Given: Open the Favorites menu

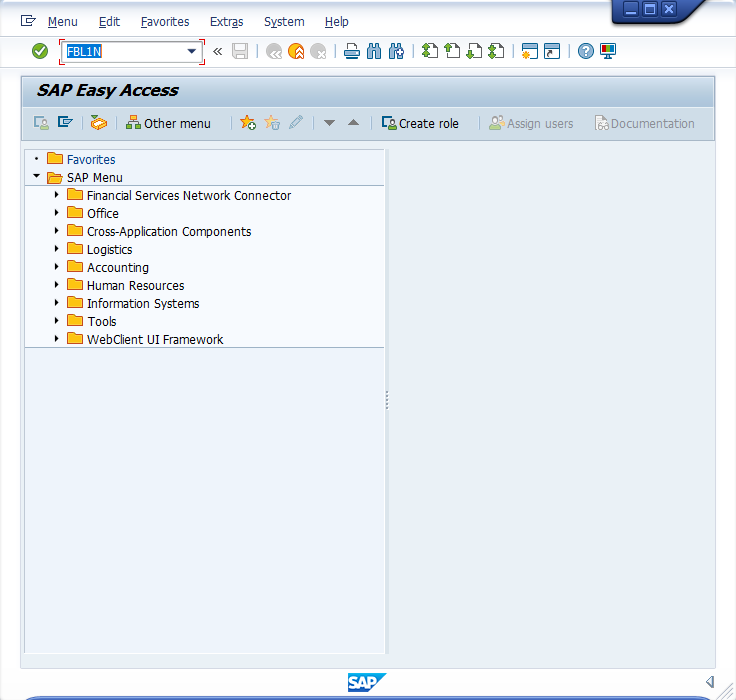Looking at the screenshot, I should [164, 22].
